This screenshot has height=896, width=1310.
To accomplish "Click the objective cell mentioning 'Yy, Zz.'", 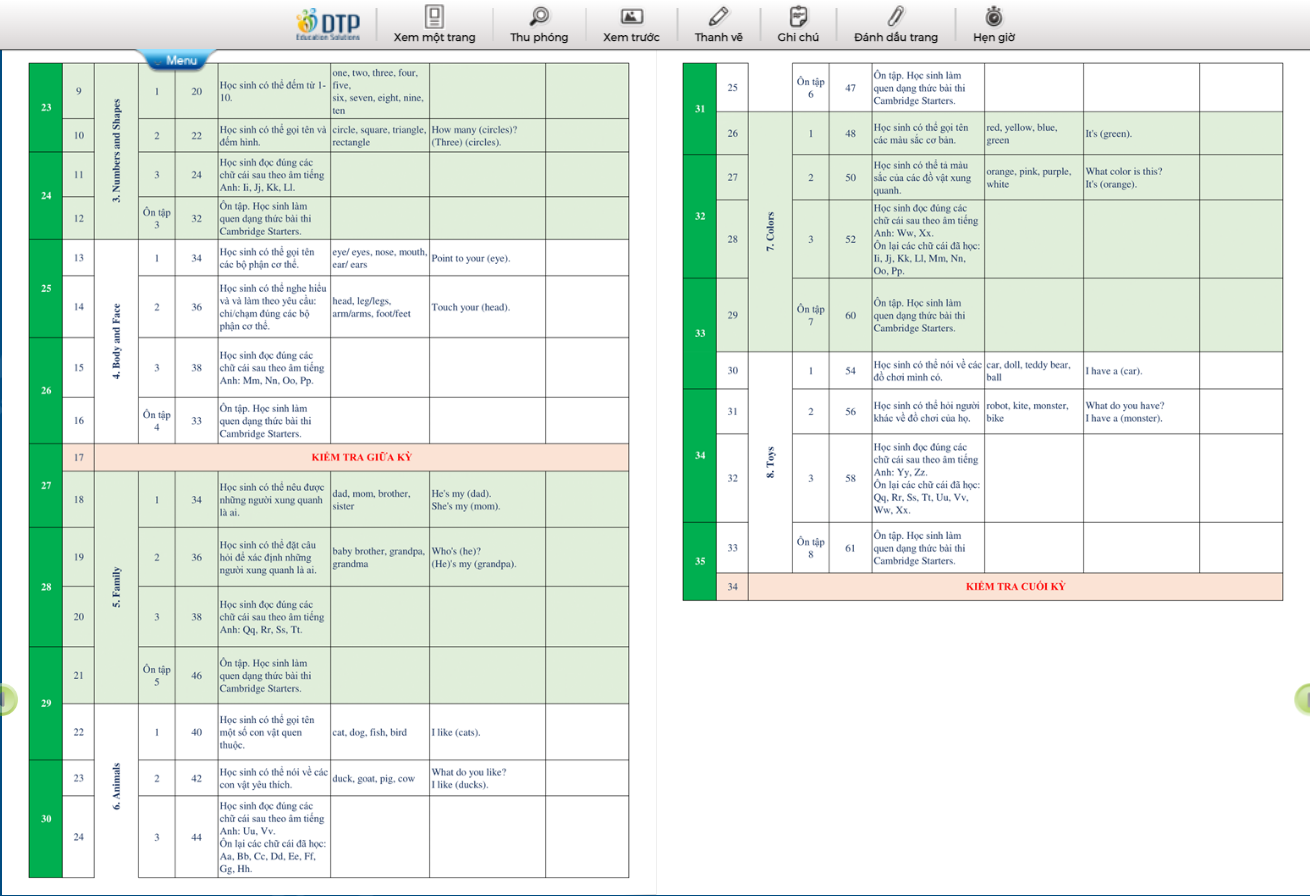I will coord(927,478).
